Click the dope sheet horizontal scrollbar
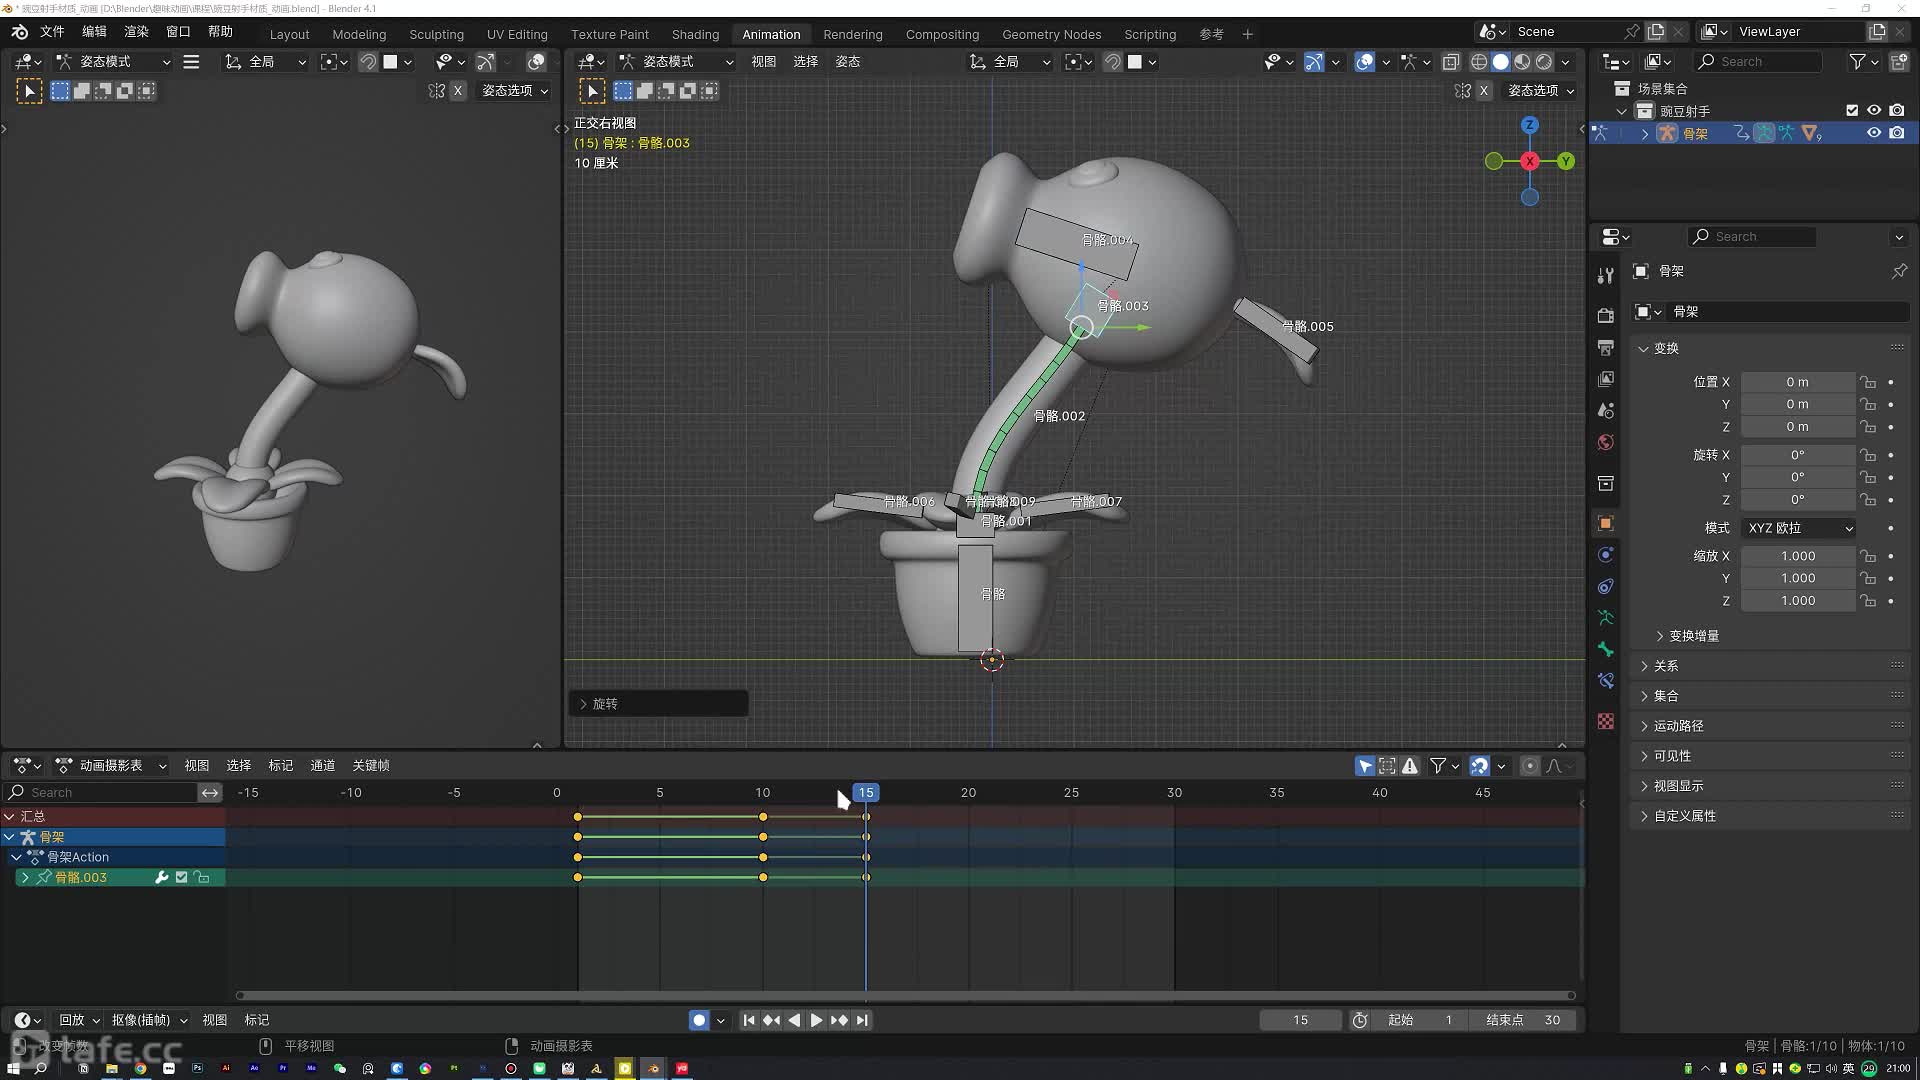 (905, 996)
